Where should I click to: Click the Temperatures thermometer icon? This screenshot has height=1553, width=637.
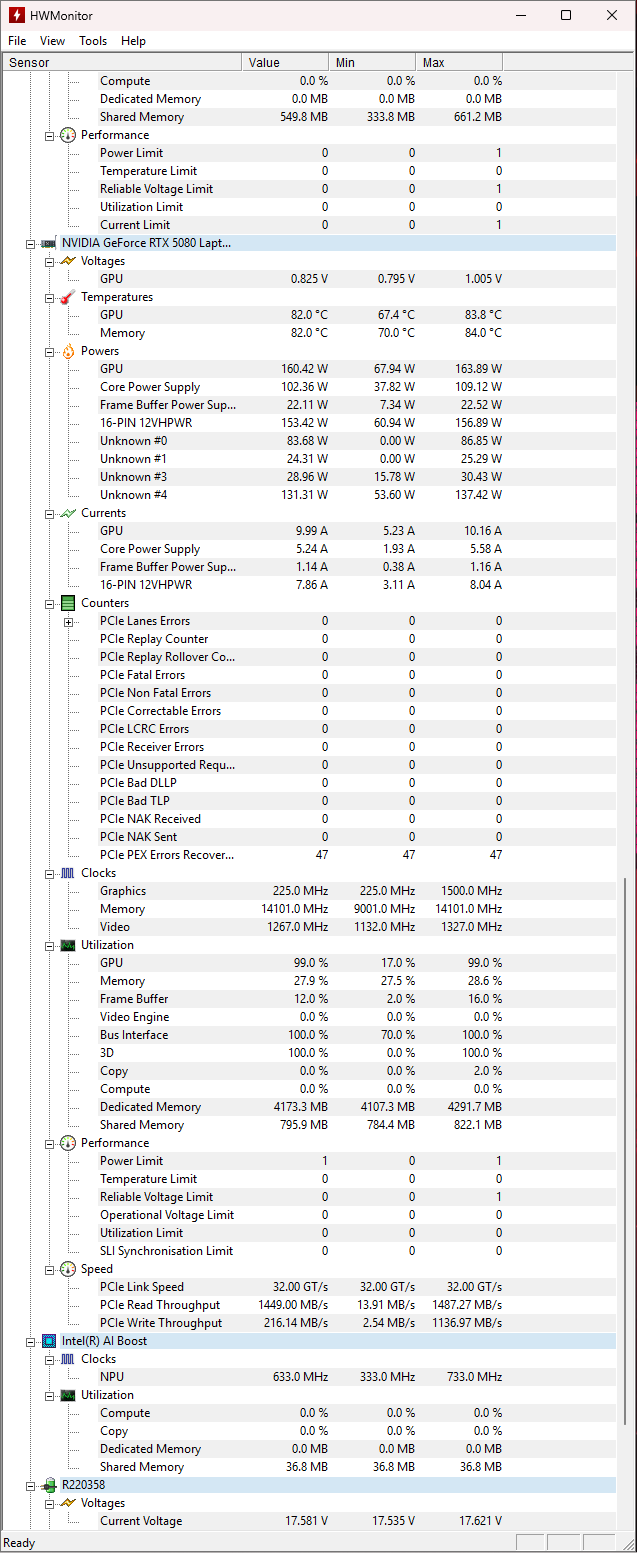68,297
